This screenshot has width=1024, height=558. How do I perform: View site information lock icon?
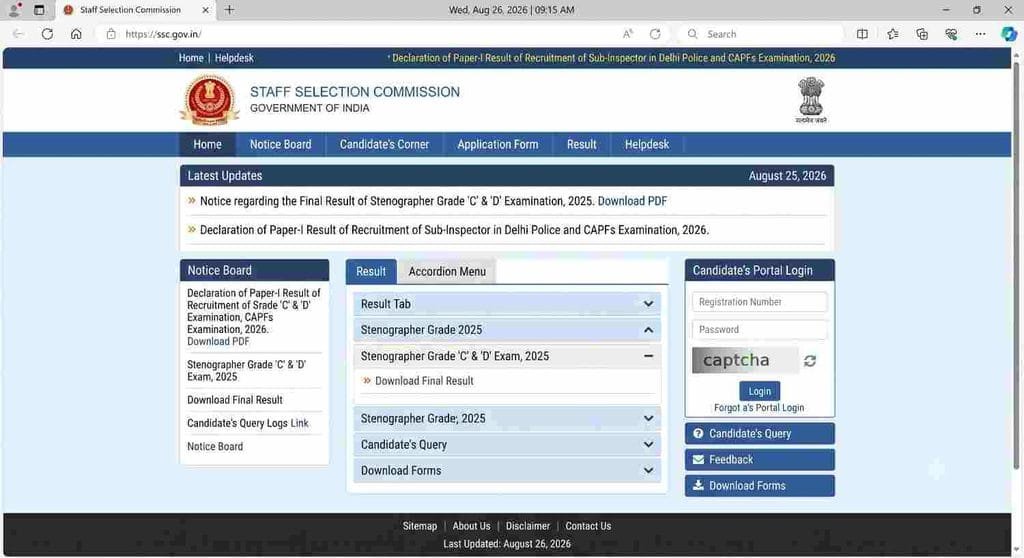[111, 34]
